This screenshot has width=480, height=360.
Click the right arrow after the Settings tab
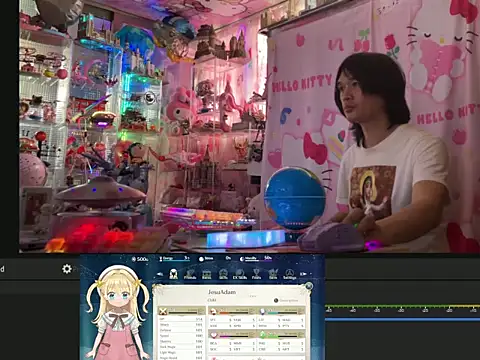tap(303, 274)
